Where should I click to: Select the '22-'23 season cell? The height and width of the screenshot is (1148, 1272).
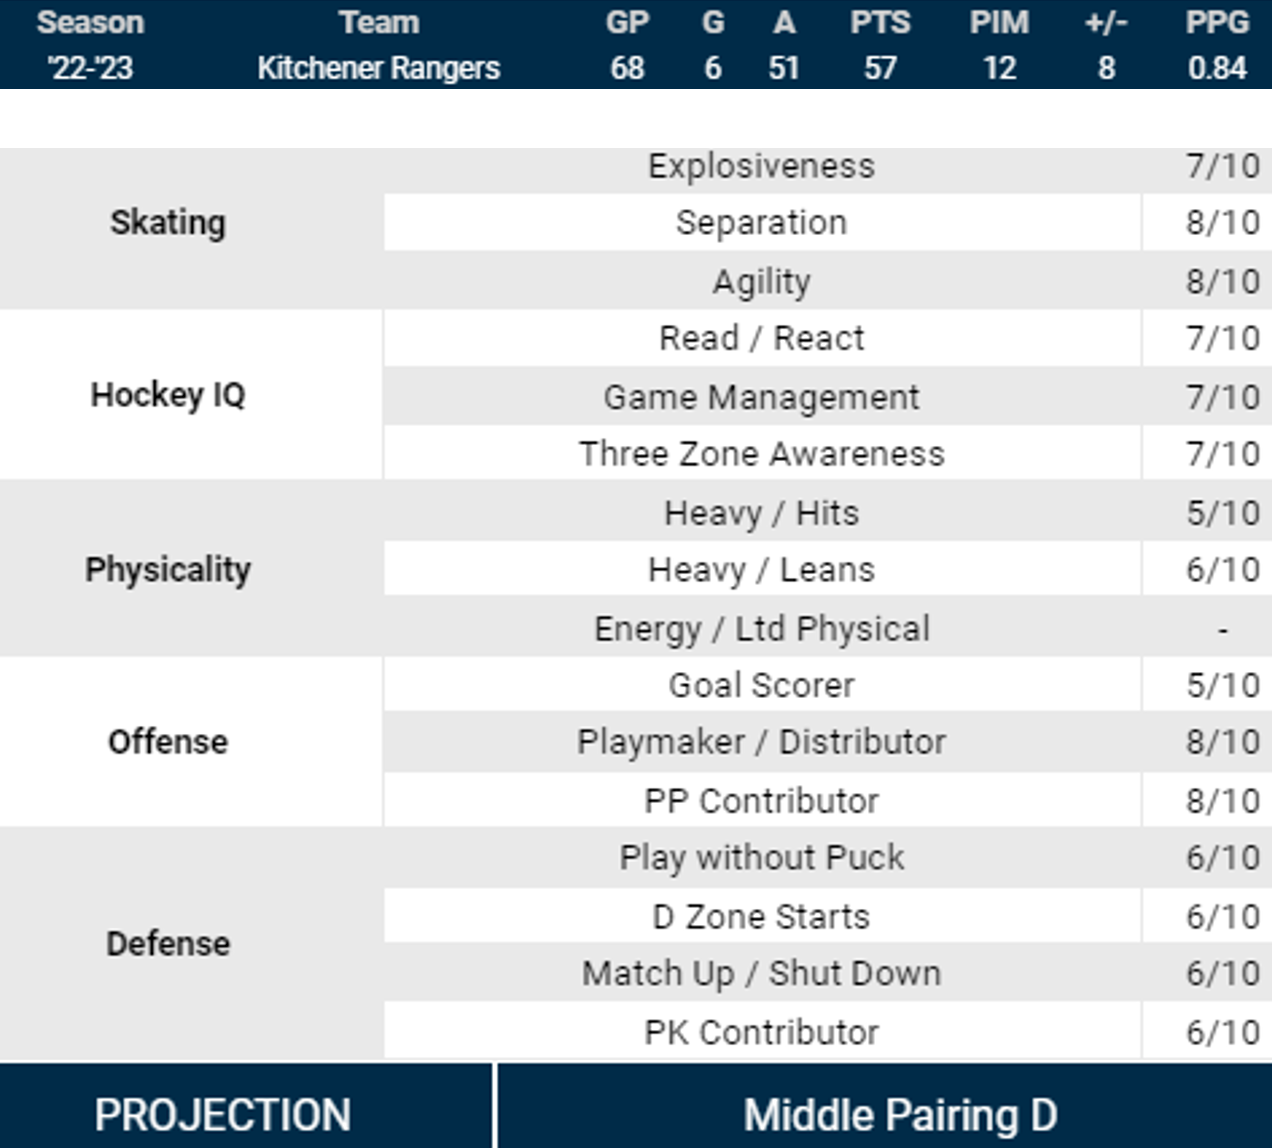[x=90, y=68]
